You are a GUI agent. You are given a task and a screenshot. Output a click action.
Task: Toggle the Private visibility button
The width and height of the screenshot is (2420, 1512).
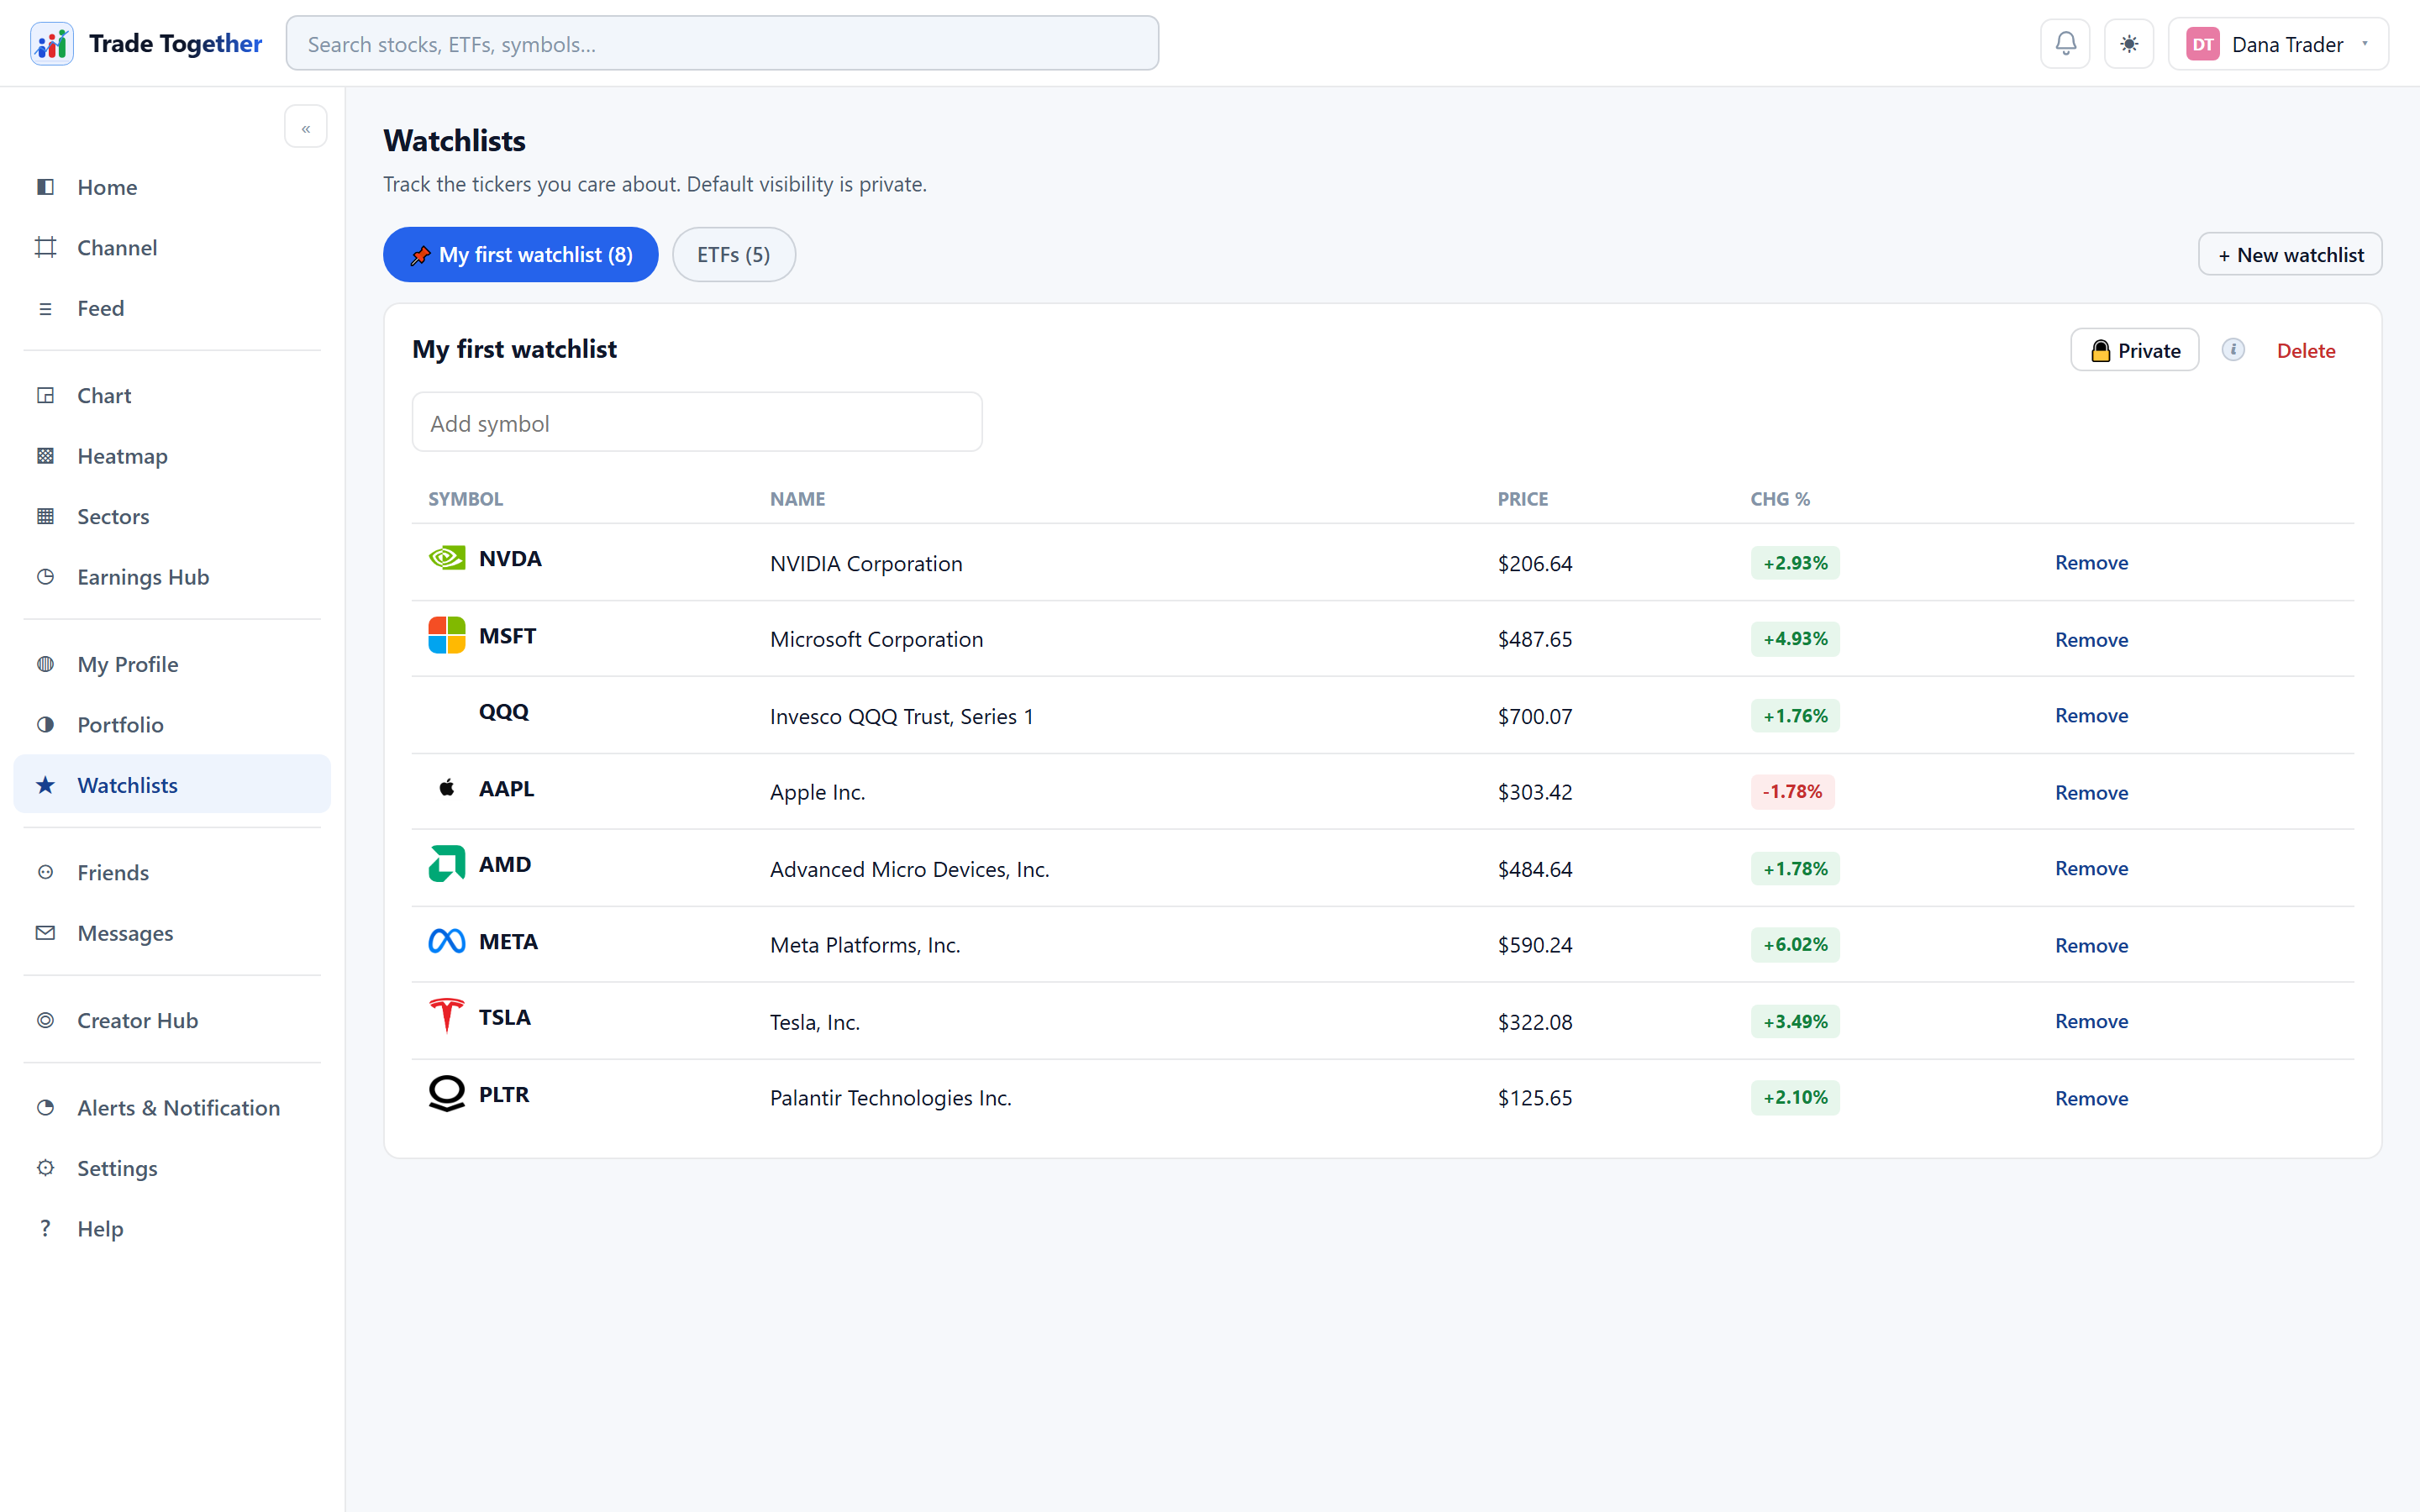pyautogui.click(x=2135, y=350)
